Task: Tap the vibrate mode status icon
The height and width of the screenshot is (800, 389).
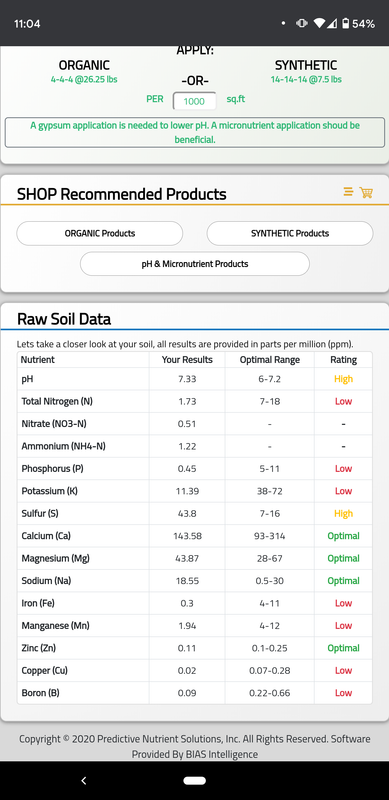Action: click(x=301, y=23)
